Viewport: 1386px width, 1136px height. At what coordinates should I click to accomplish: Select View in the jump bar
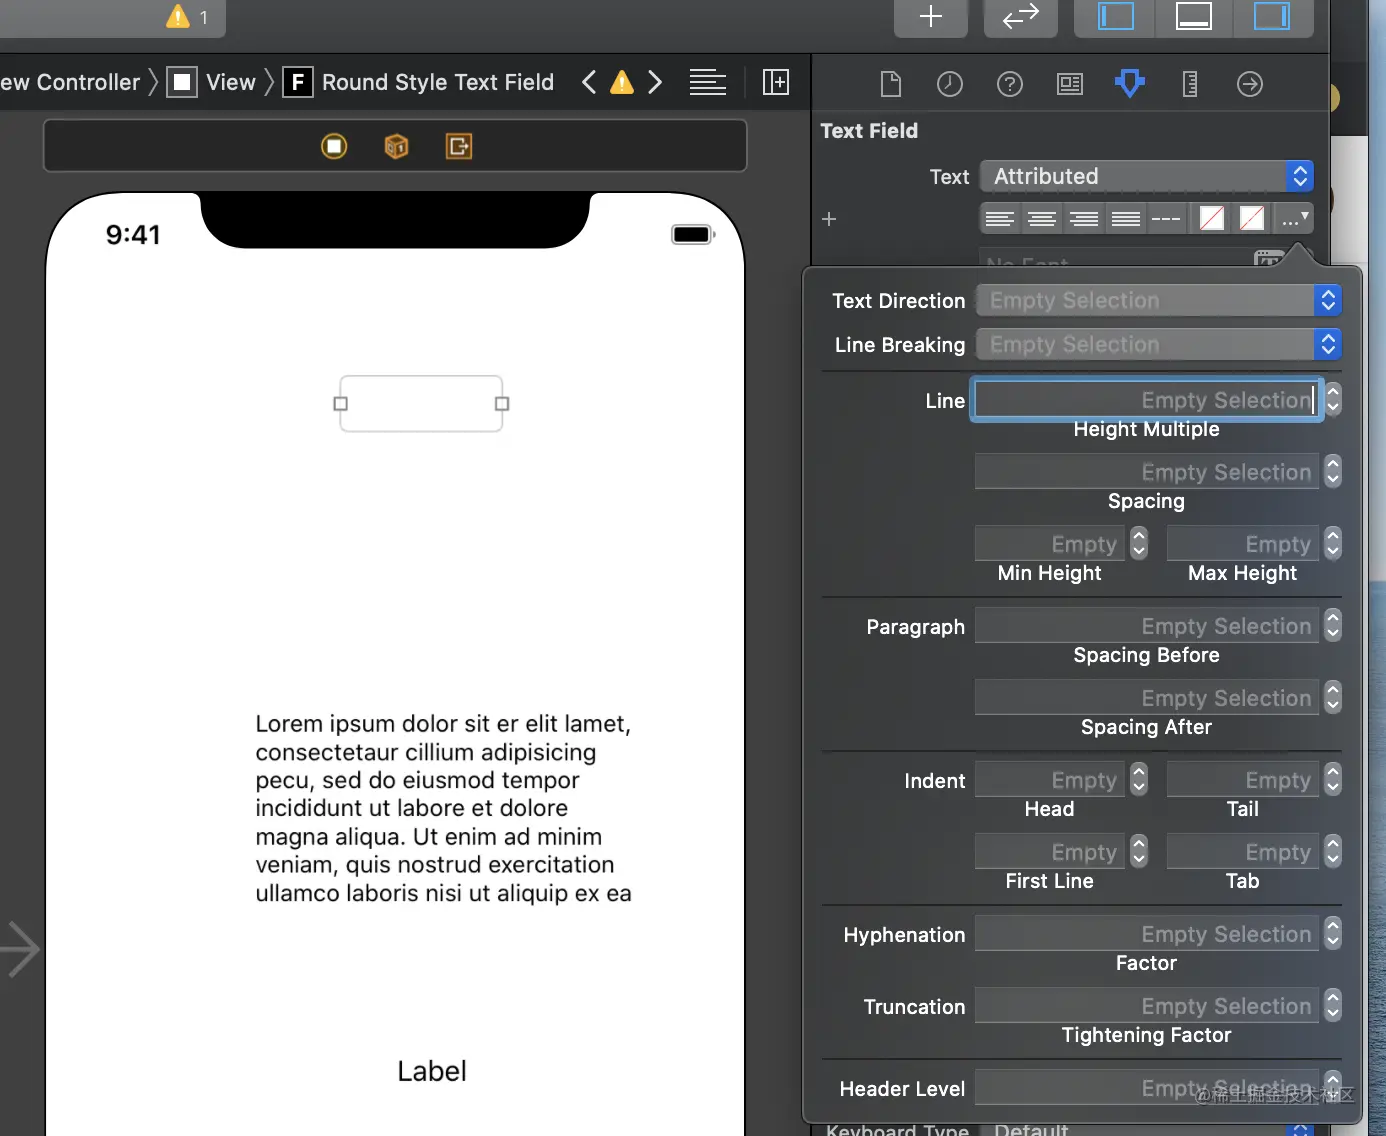(212, 82)
